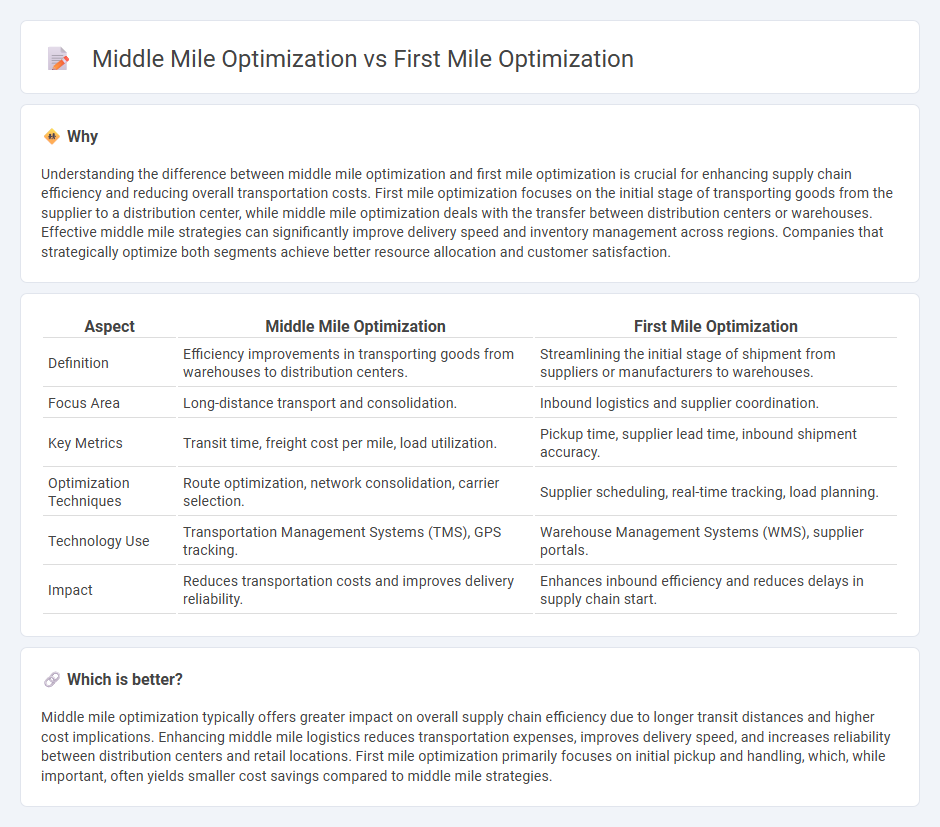The image size is (940, 827).
Task: Click the chain link icon beside Which is better?
Action: (x=52, y=680)
